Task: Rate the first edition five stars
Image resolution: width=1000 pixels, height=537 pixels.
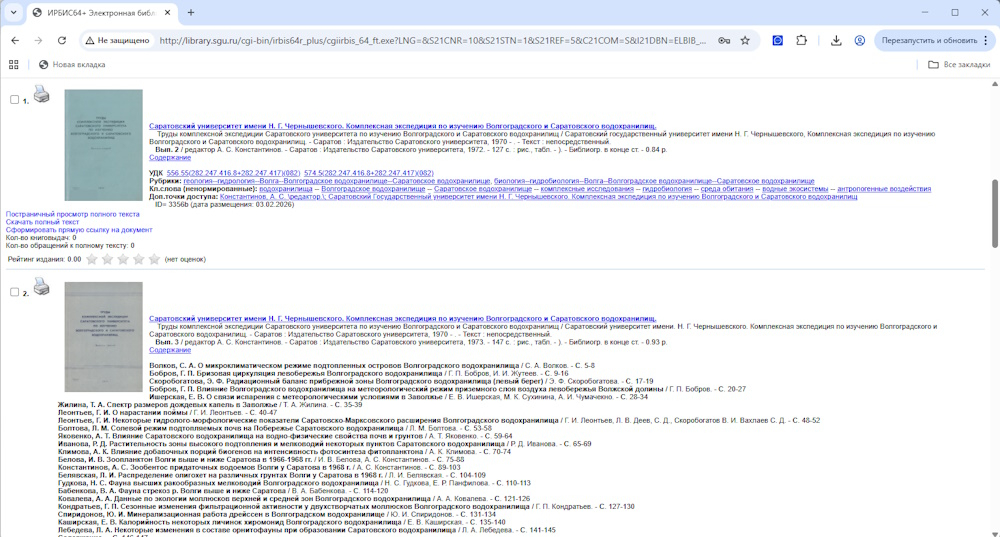Action: pos(154,259)
